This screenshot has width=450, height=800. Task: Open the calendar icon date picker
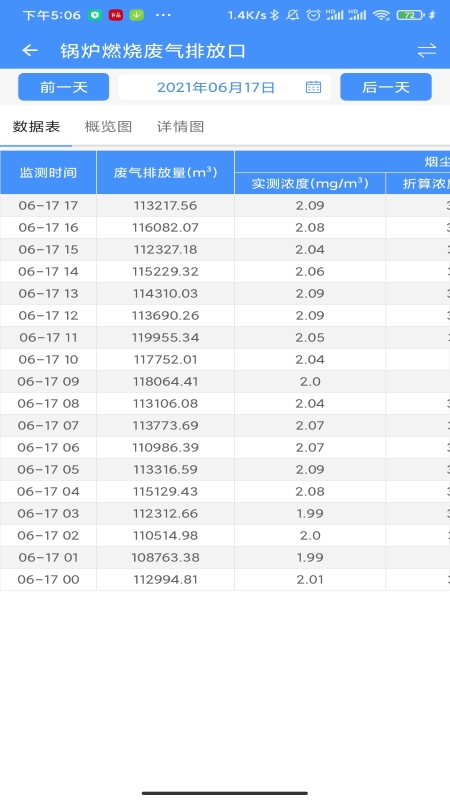[313, 87]
